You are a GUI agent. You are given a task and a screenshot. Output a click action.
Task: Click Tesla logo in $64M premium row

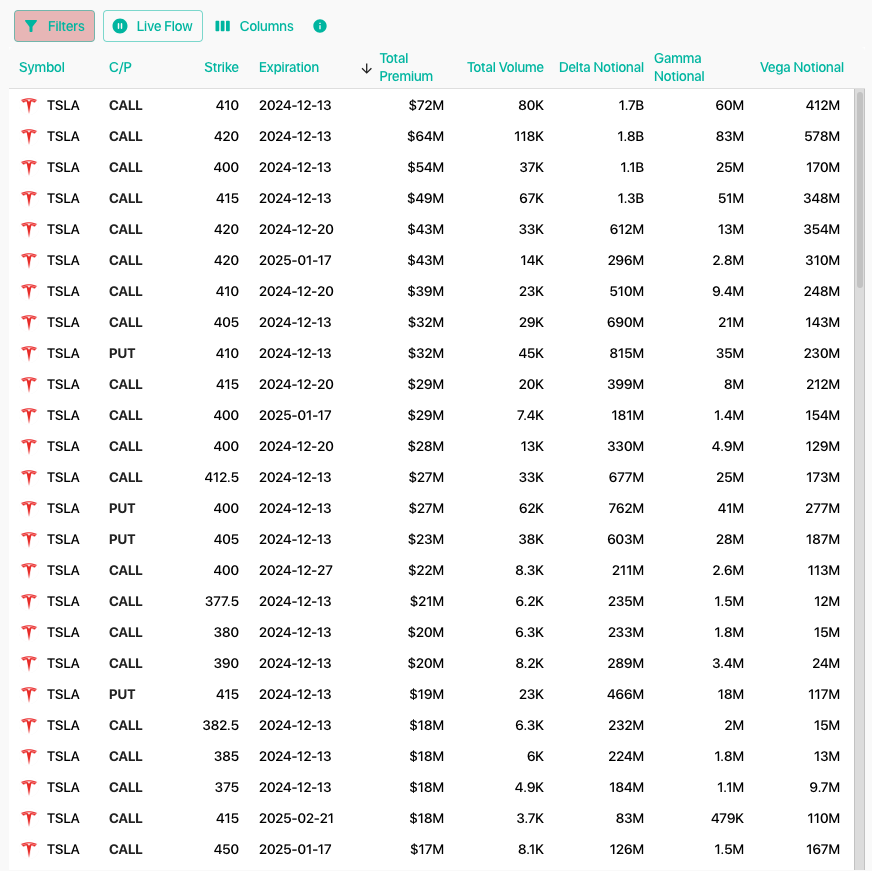(29, 136)
